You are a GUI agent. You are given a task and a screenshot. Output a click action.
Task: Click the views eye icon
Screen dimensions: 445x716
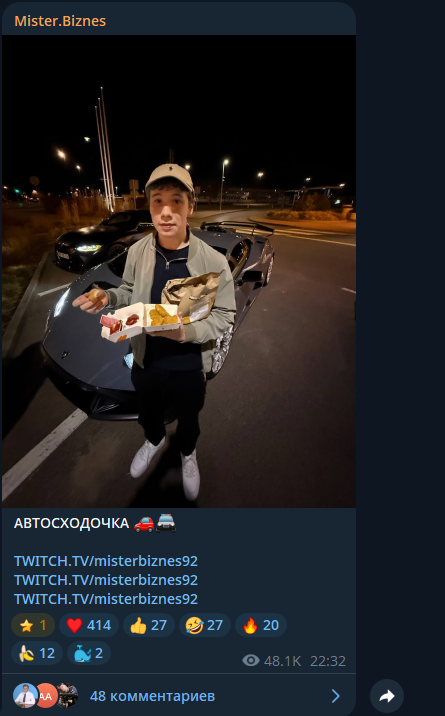pos(251,660)
